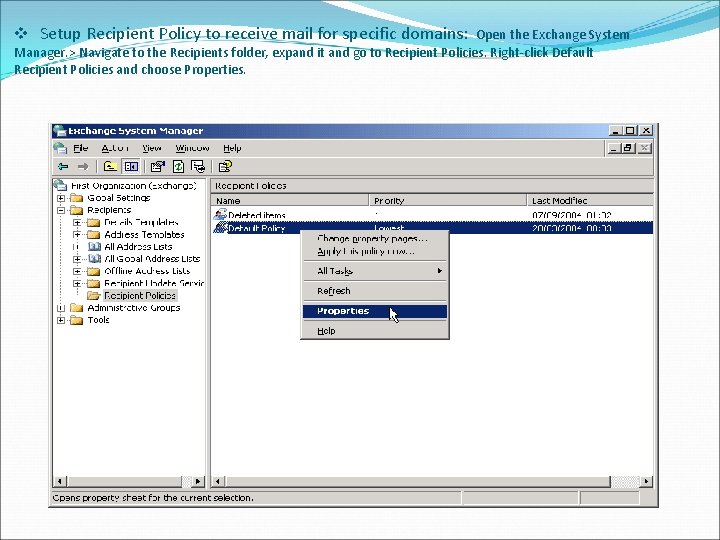Select the Deleted items policy row
720x540 pixels.
pyautogui.click(x=432, y=214)
